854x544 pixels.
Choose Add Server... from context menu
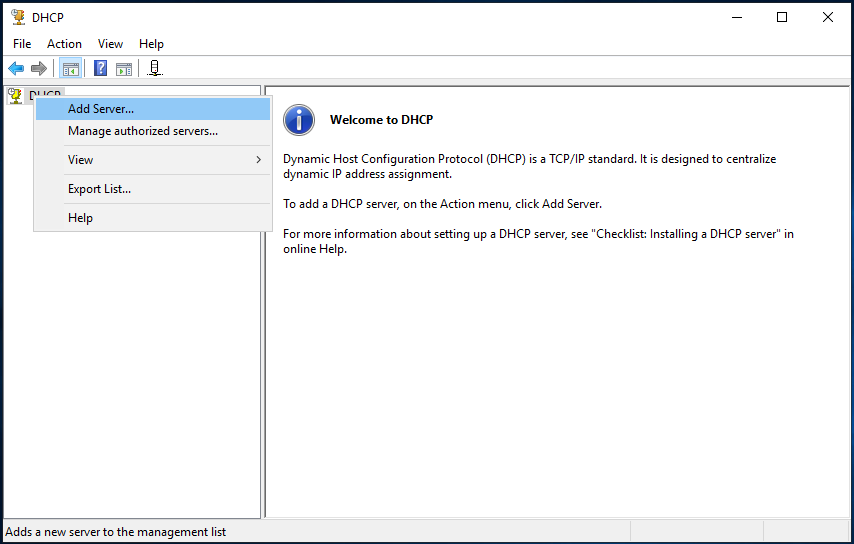click(101, 109)
